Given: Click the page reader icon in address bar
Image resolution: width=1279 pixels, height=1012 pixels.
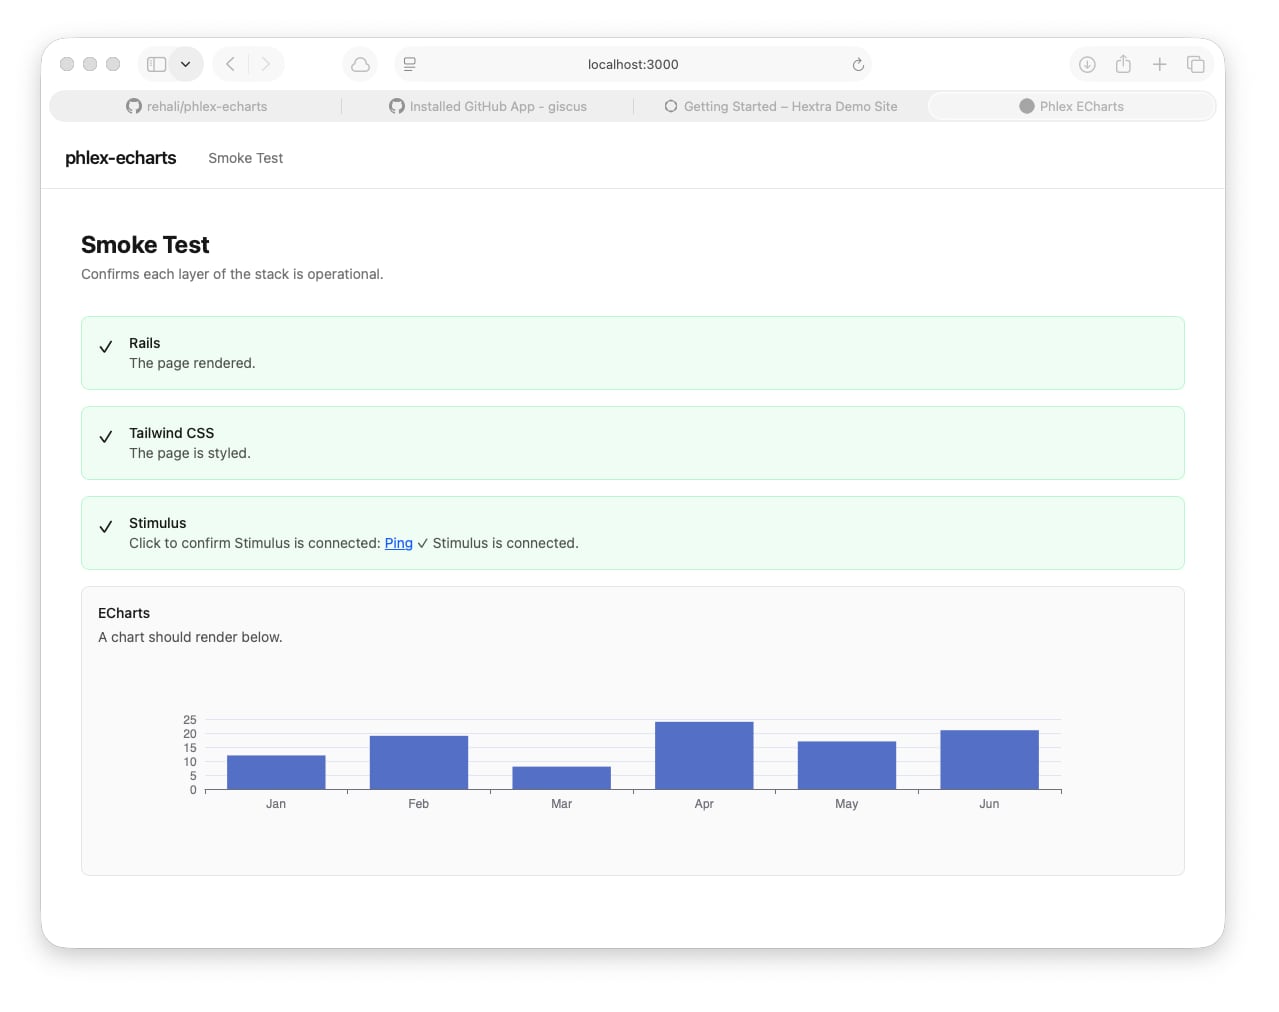Looking at the screenshot, I should [410, 64].
